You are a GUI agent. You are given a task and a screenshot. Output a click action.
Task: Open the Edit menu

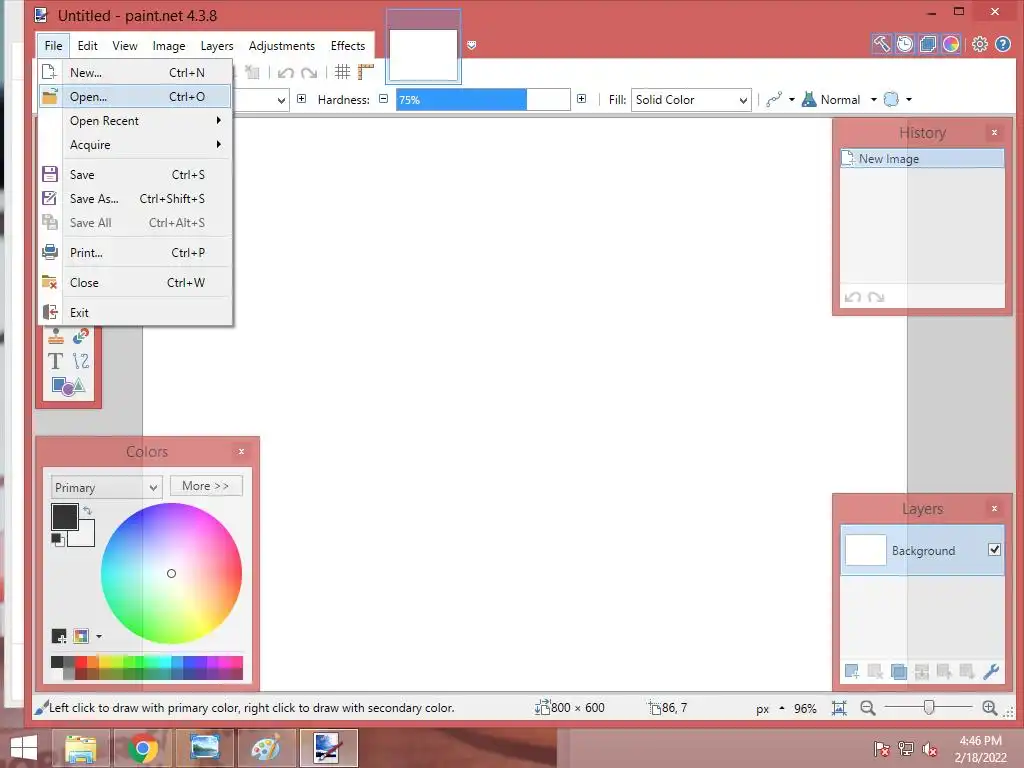click(x=88, y=46)
